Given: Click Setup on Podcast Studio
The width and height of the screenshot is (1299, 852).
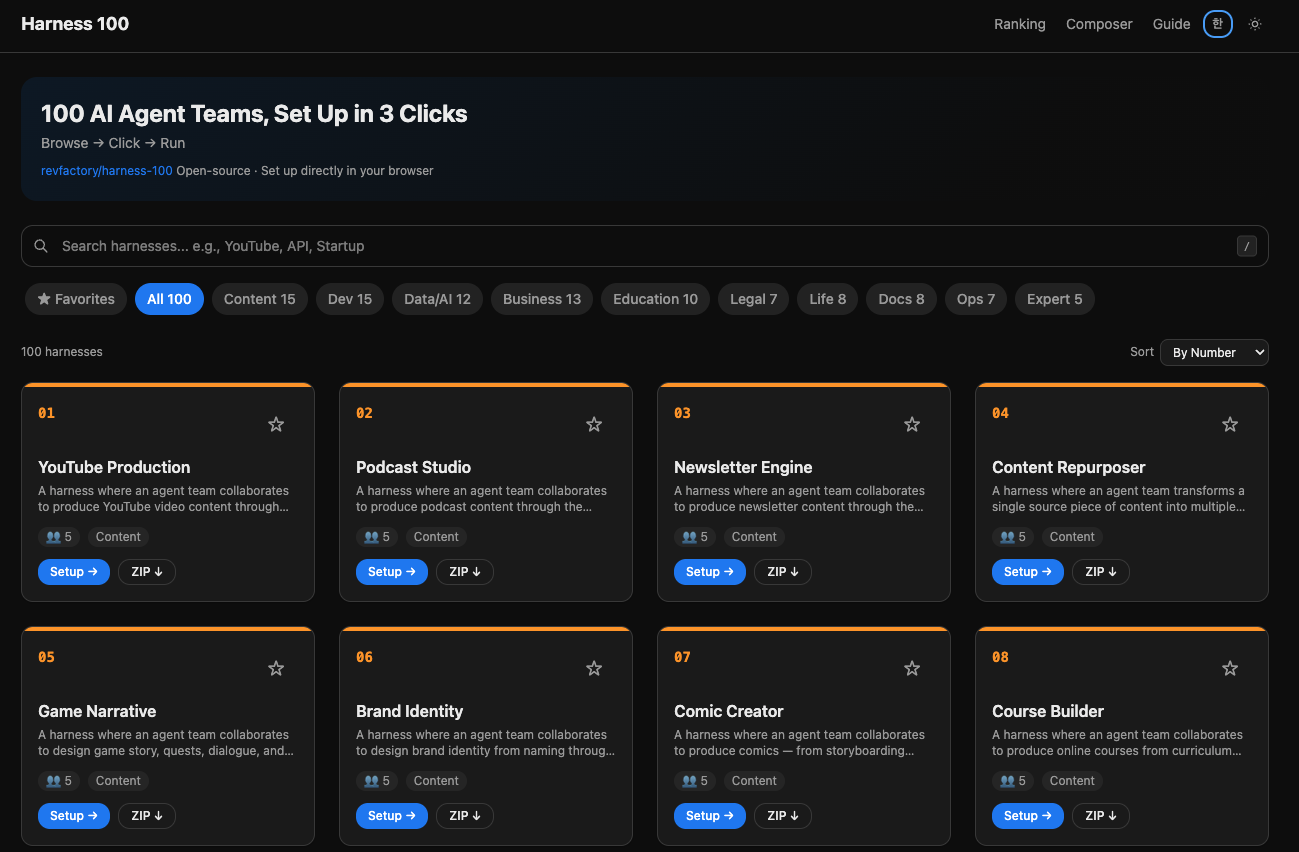Looking at the screenshot, I should 392,572.
